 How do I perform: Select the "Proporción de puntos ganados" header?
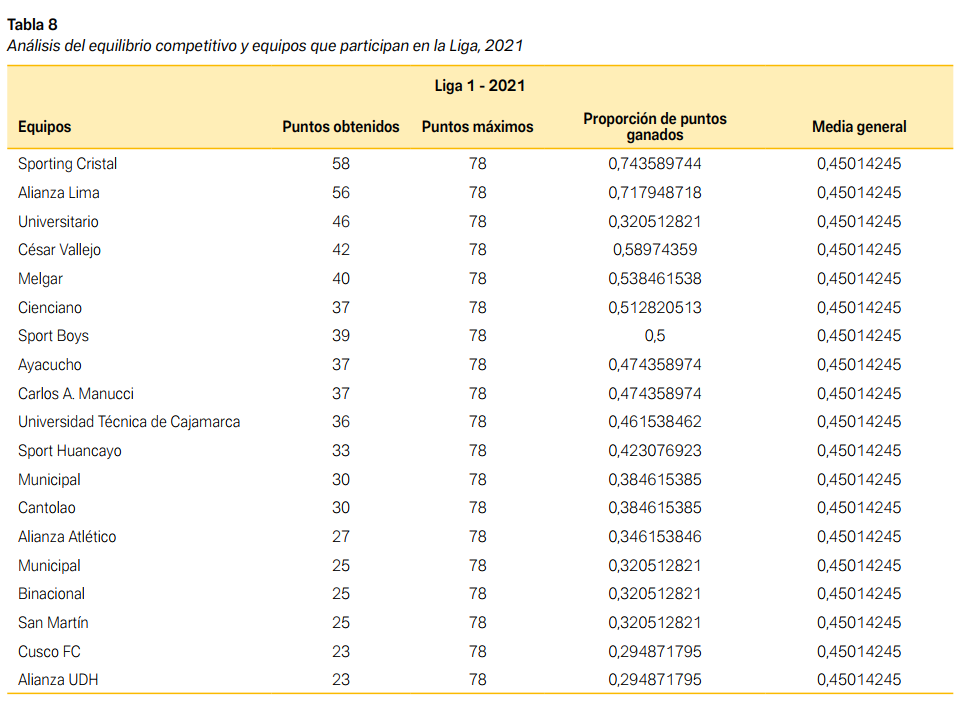[x=655, y=127]
